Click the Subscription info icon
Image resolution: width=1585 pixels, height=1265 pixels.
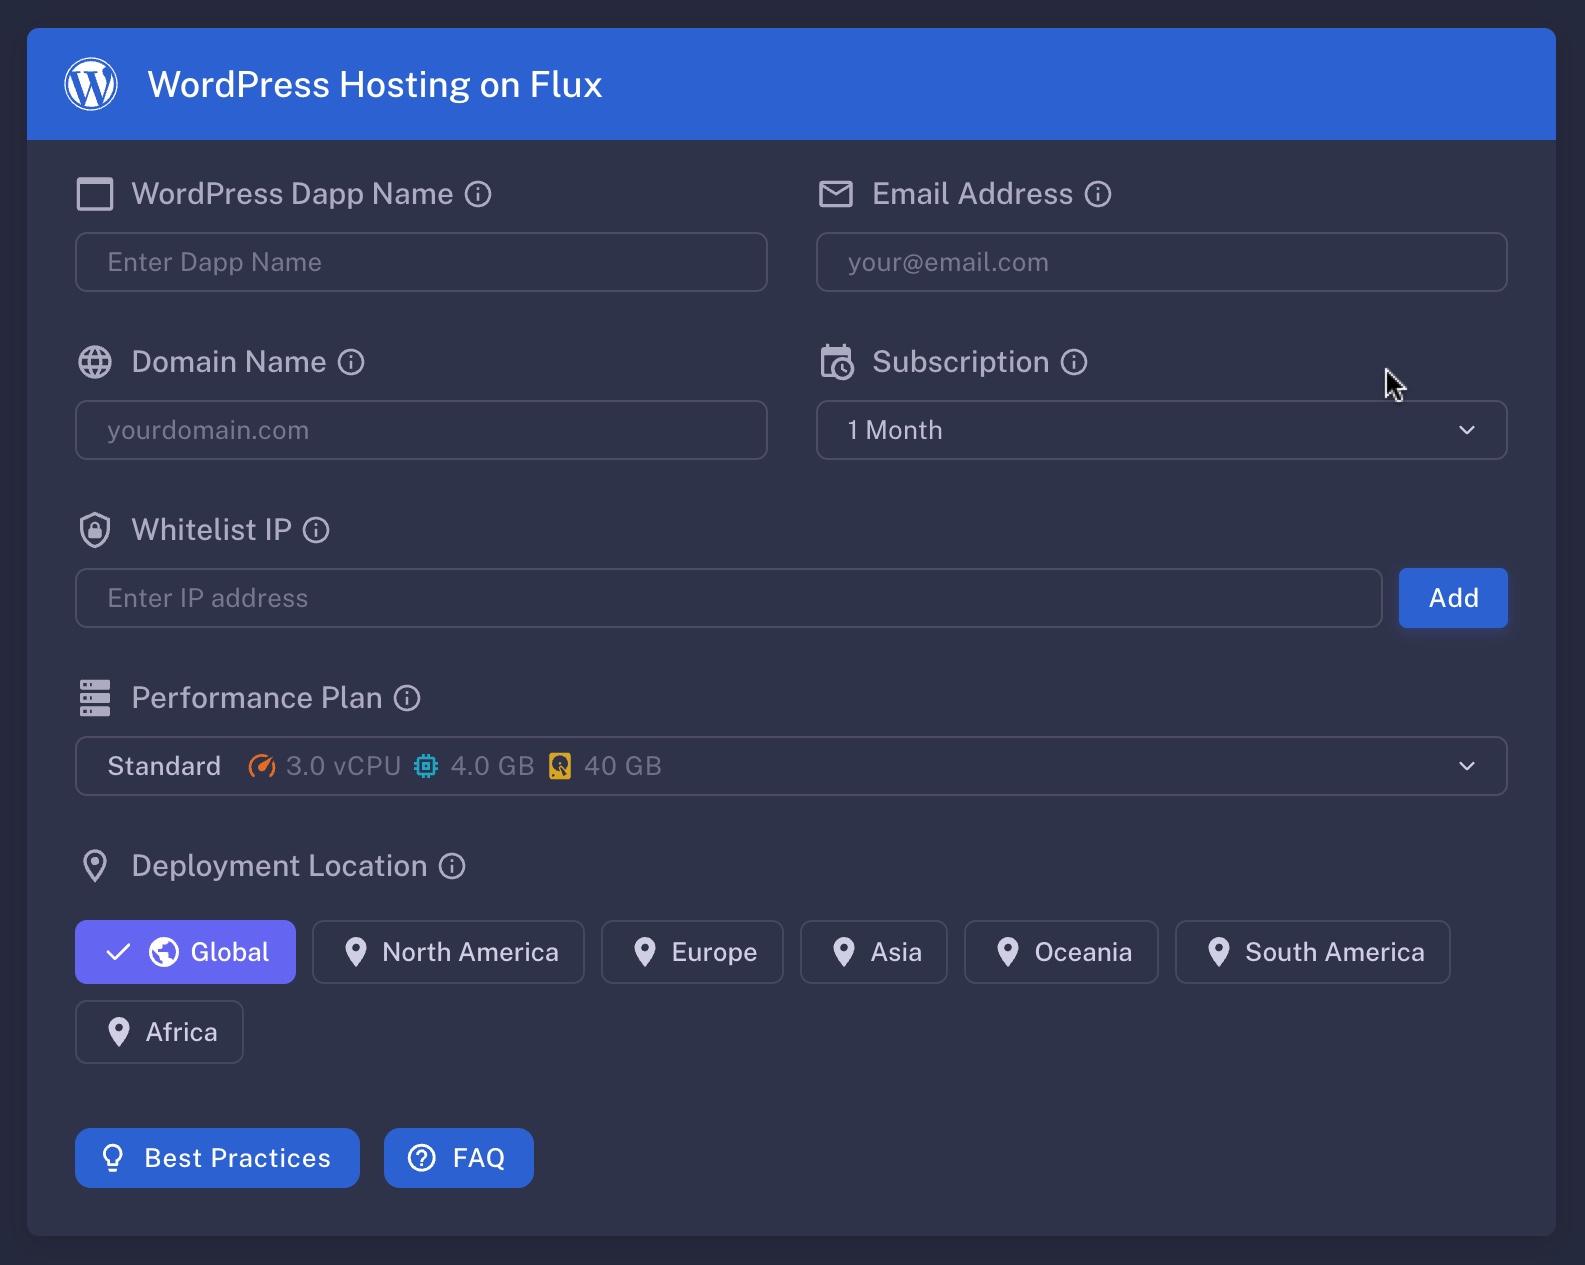pyautogui.click(x=1074, y=362)
